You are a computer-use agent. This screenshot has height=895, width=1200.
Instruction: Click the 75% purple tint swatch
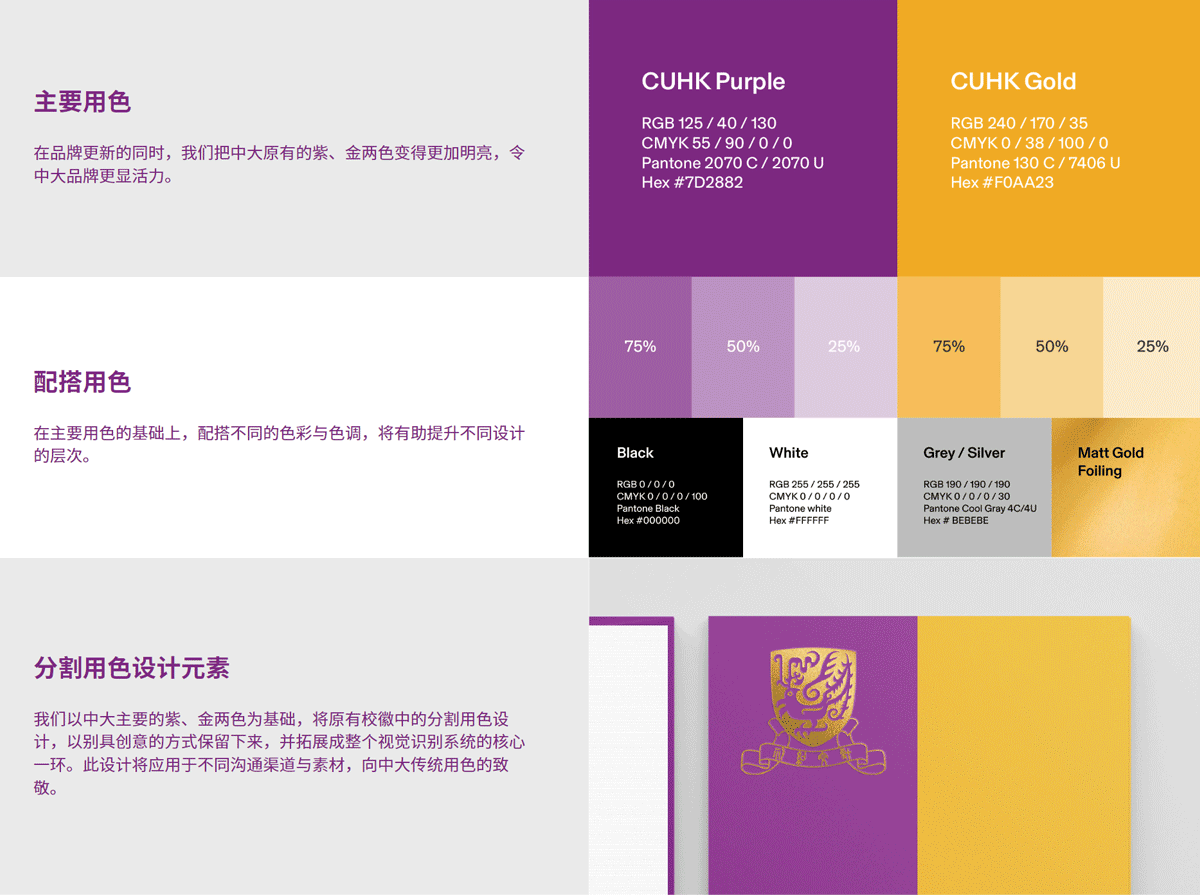click(640, 346)
